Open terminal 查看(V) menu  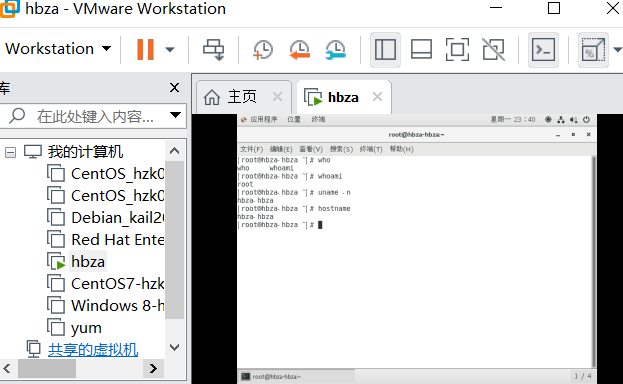[x=311, y=149]
